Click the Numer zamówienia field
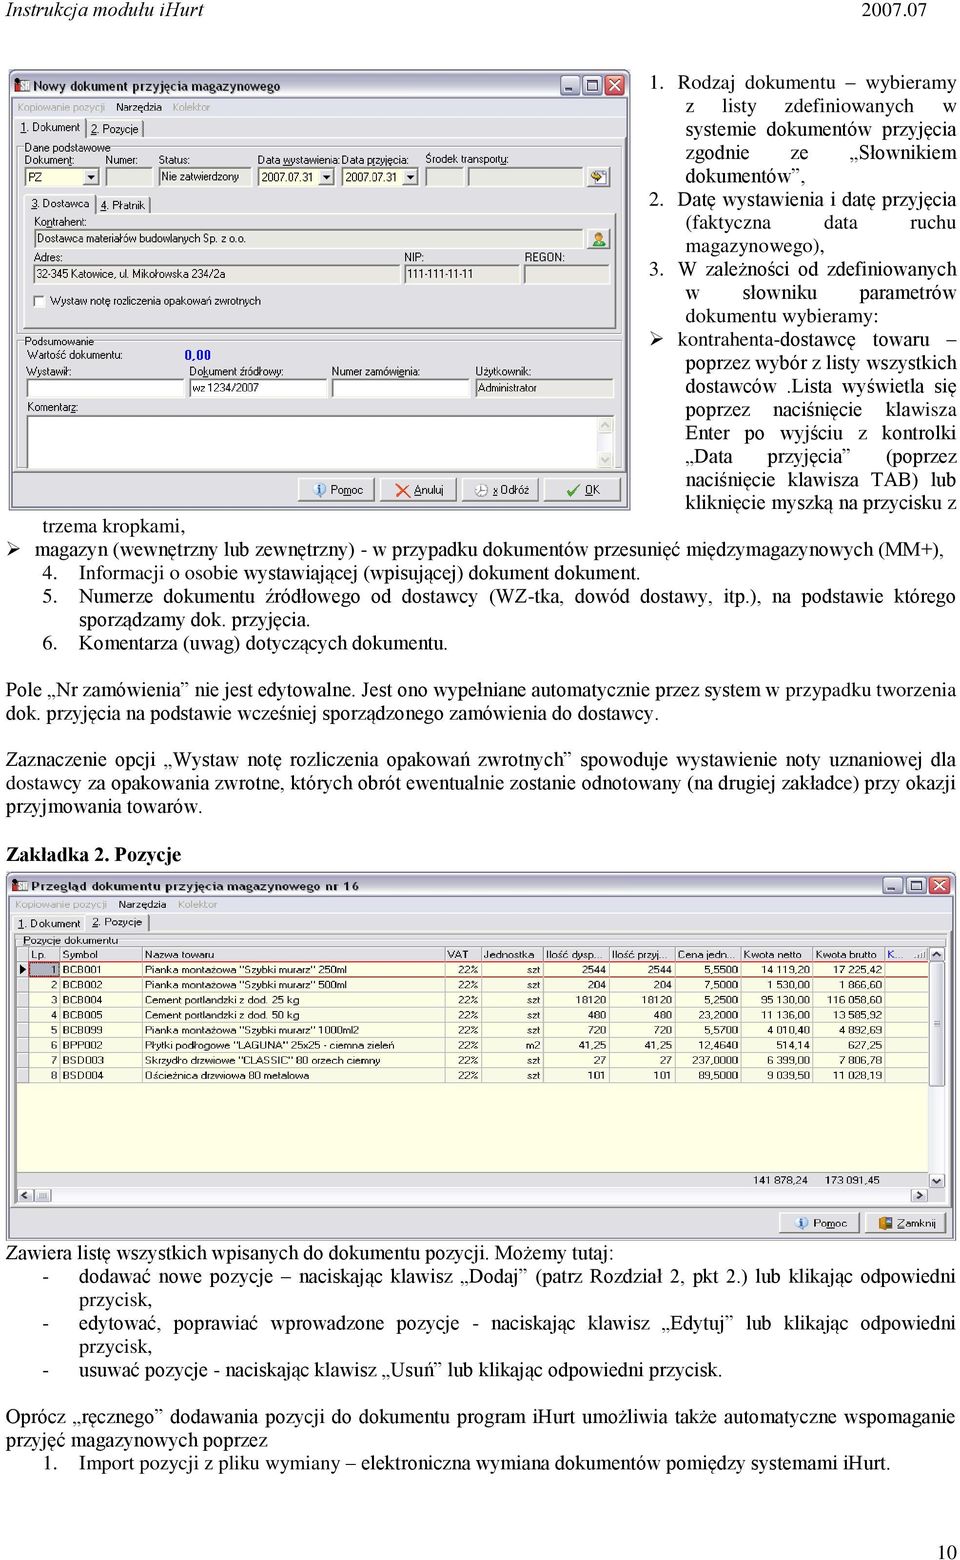Image resolution: width=960 pixels, height=1560 pixels. tap(400, 388)
